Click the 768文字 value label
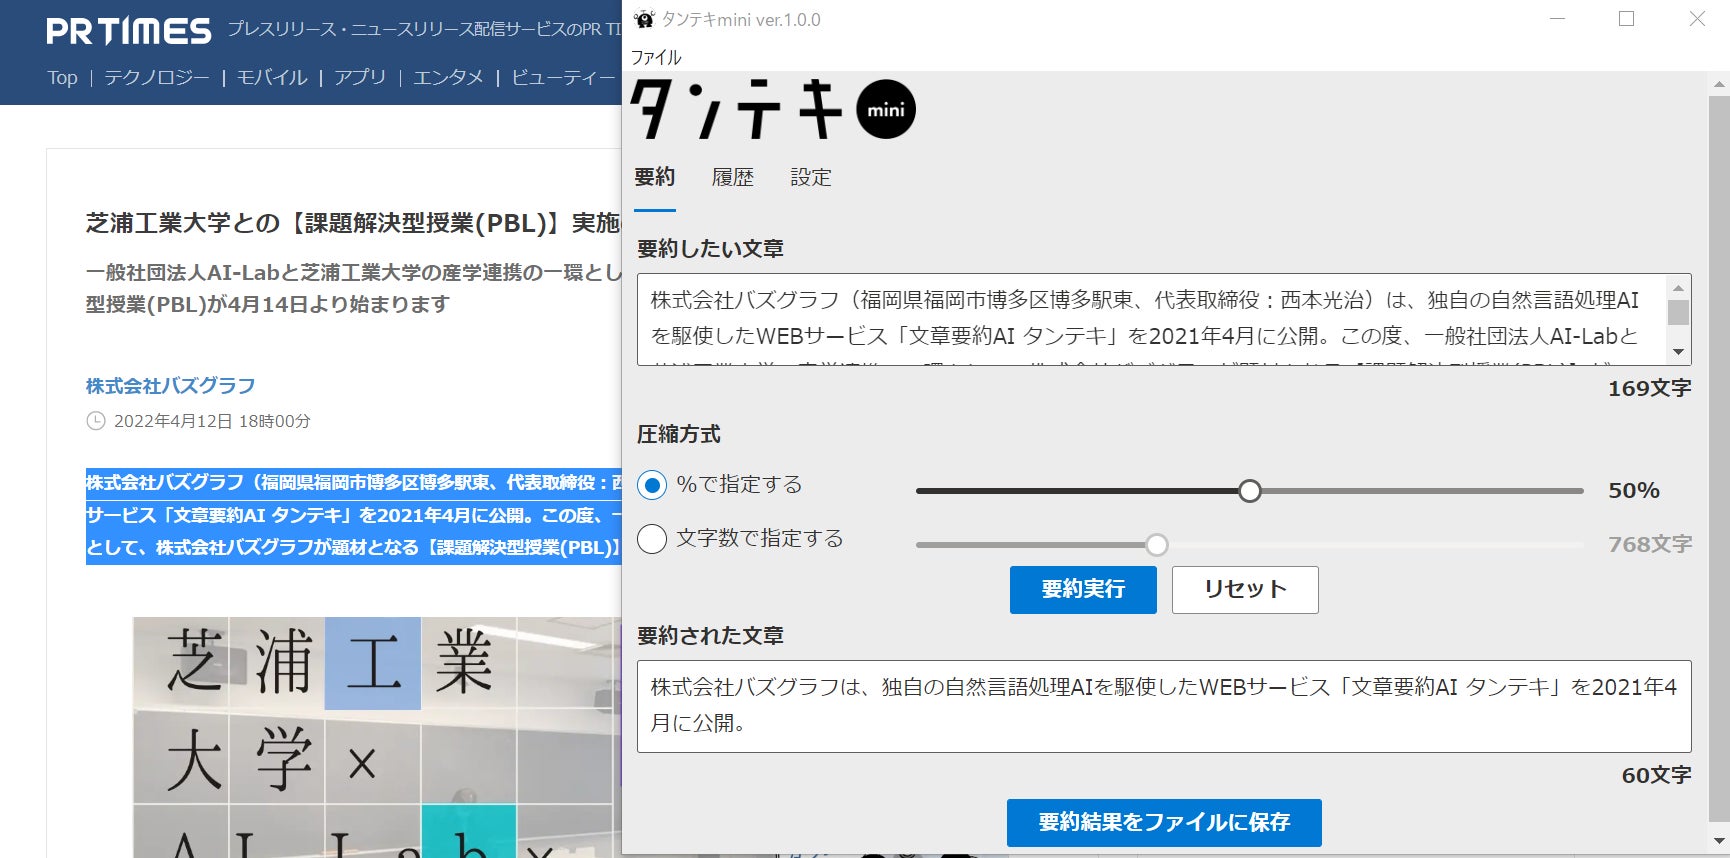Viewport: 1730px width, 858px height. tap(1650, 545)
